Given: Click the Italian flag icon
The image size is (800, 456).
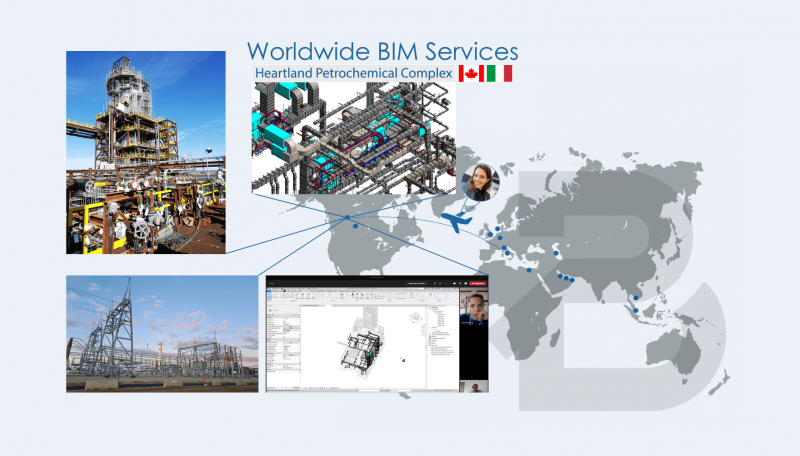Looking at the screenshot, I should pyautogui.click(x=499, y=74).
